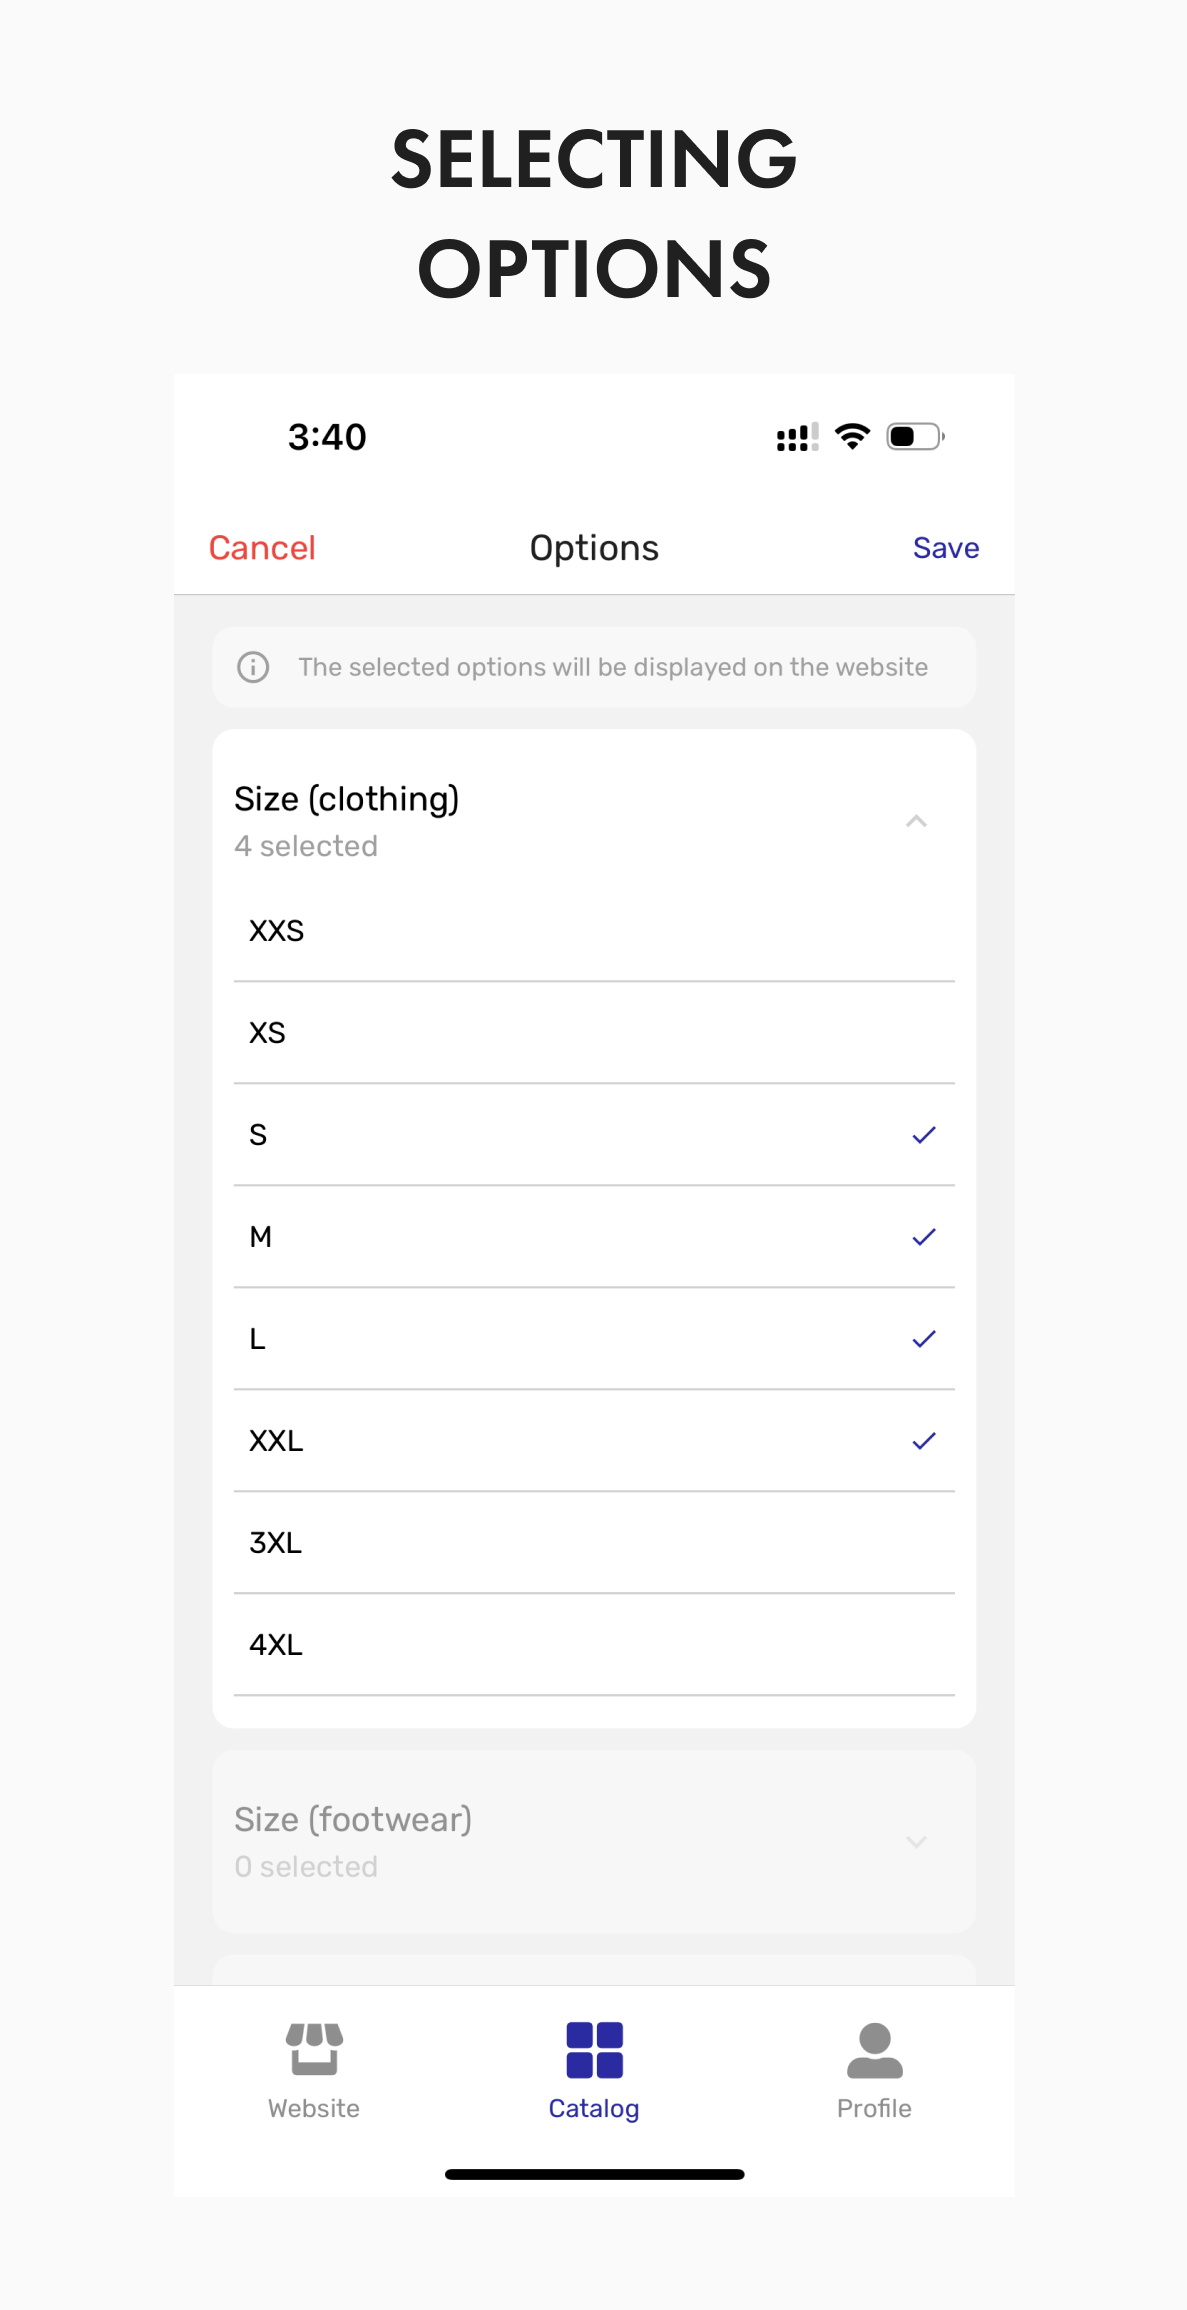The image size is (1187, 2310).
Task: Tap the Wi-Fi status icon
Action: [852, 437]
